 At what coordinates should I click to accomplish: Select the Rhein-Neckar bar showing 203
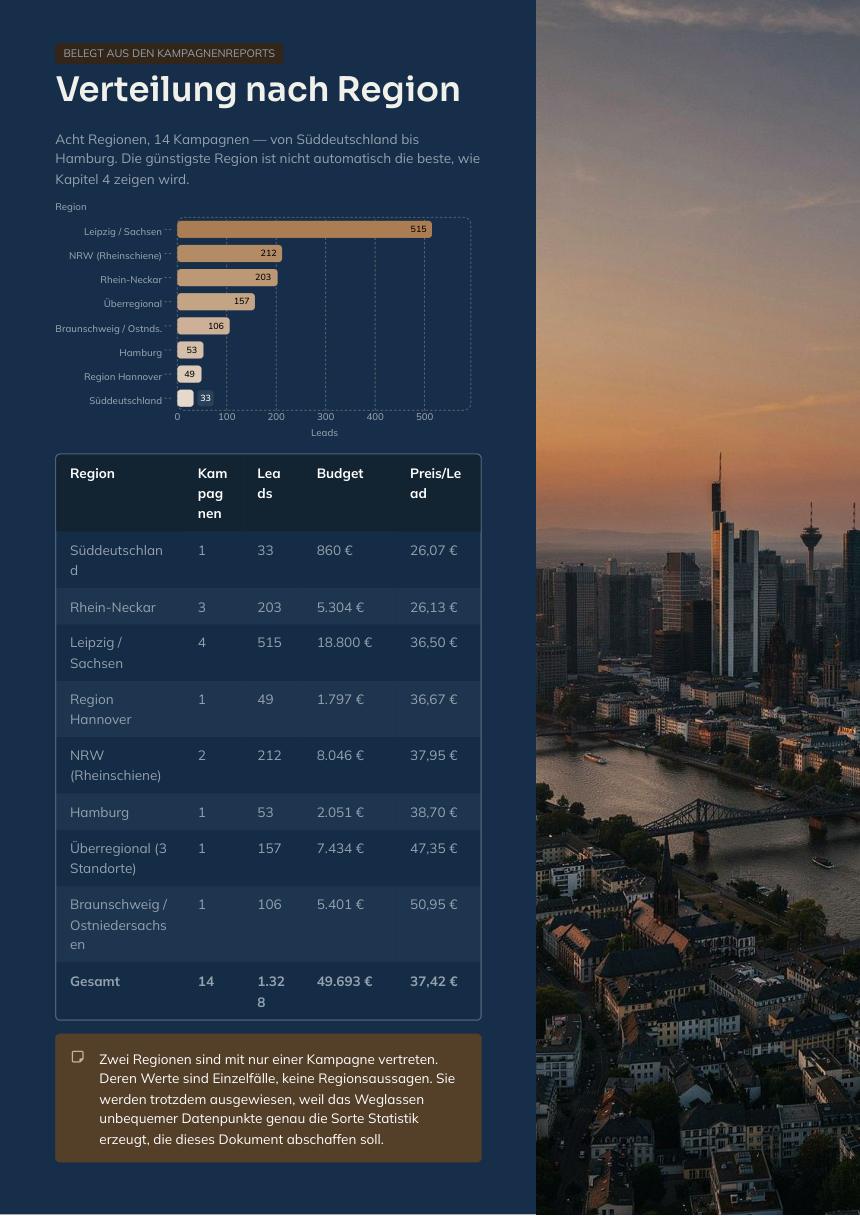point(227,278)
